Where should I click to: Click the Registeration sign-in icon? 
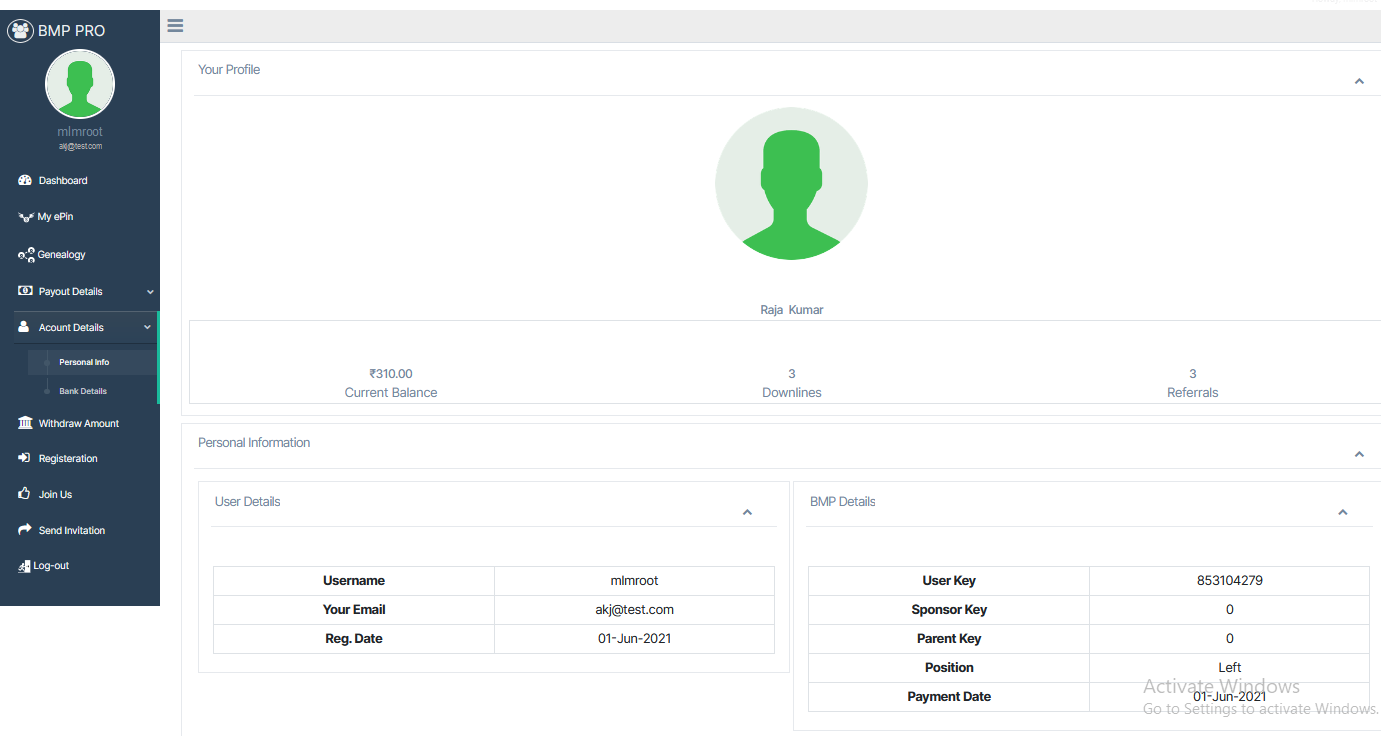[x=25, y=458]
